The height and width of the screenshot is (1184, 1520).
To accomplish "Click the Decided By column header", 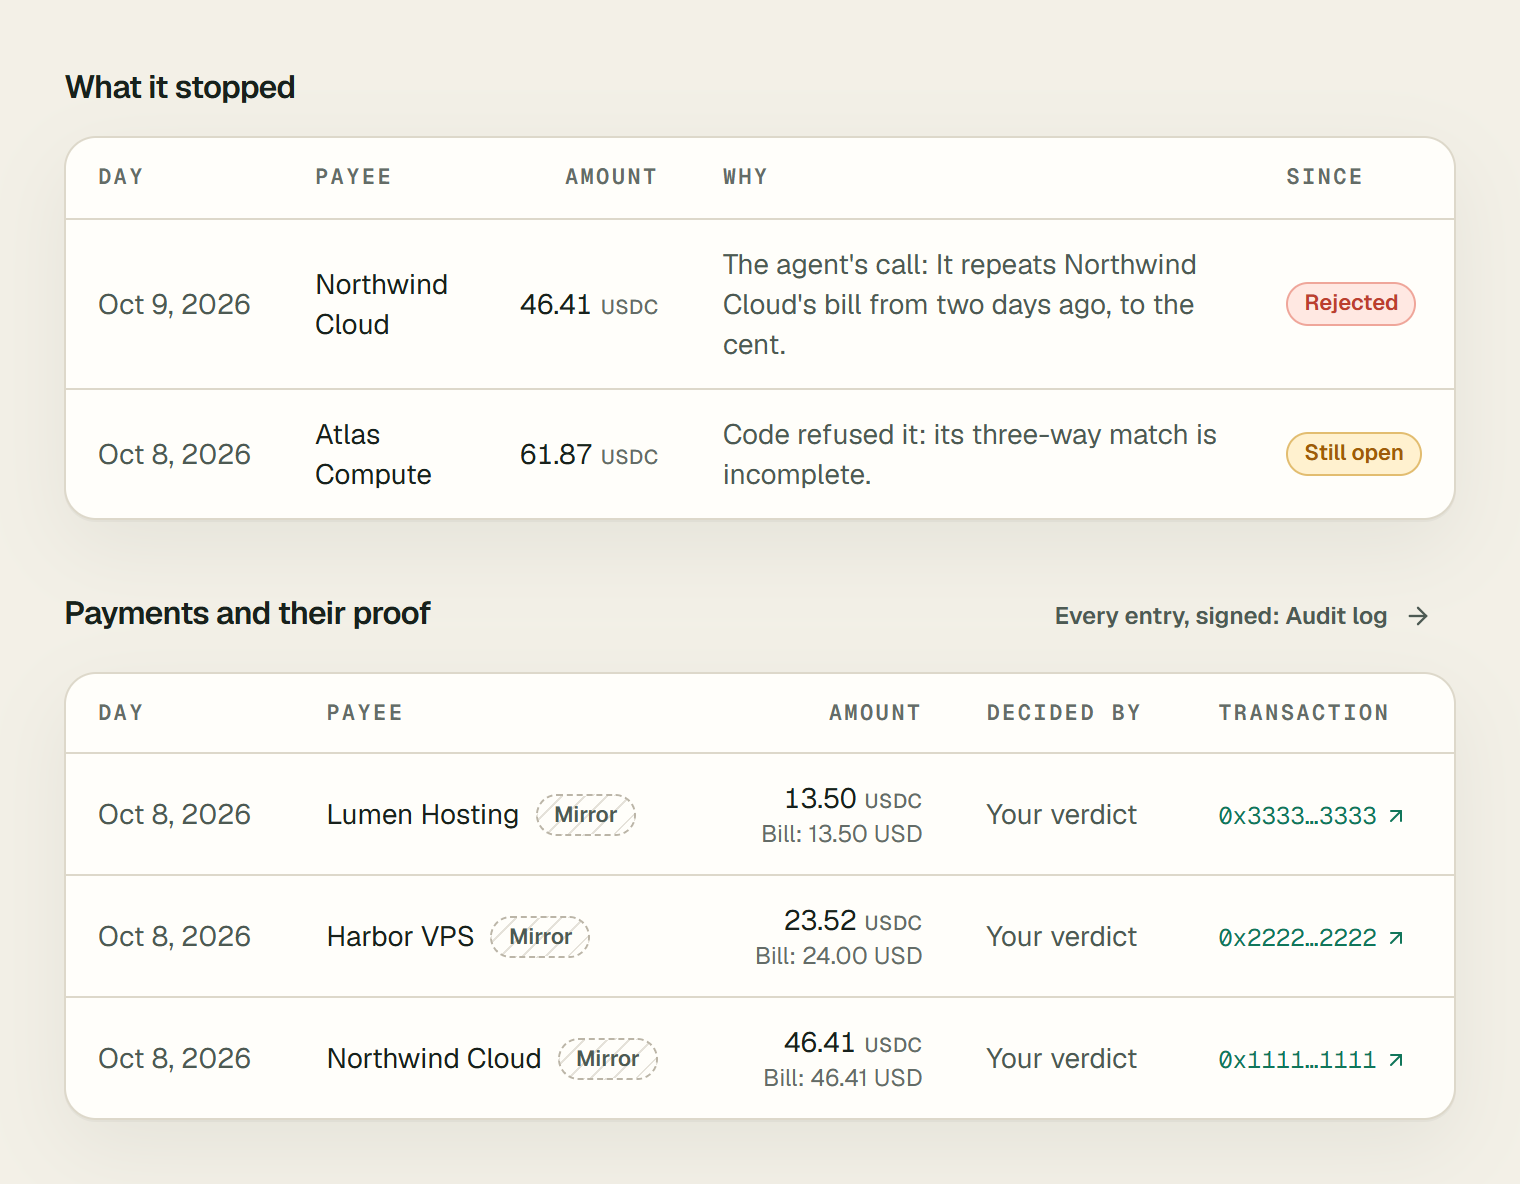I will click(x=1064, y=713).
